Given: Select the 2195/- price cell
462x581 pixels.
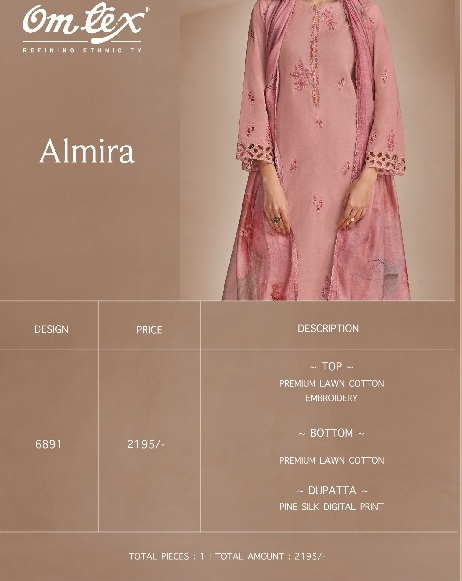Looking at the screenshot, I should coord(146,444).
